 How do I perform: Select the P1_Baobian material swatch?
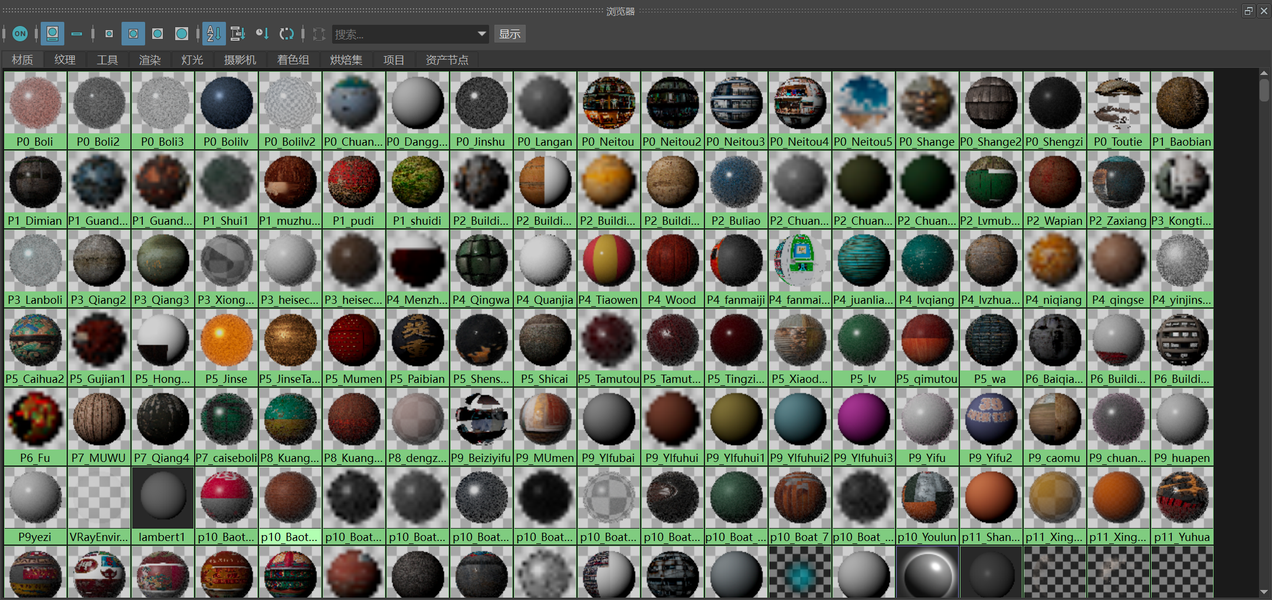click(1182, 110)
